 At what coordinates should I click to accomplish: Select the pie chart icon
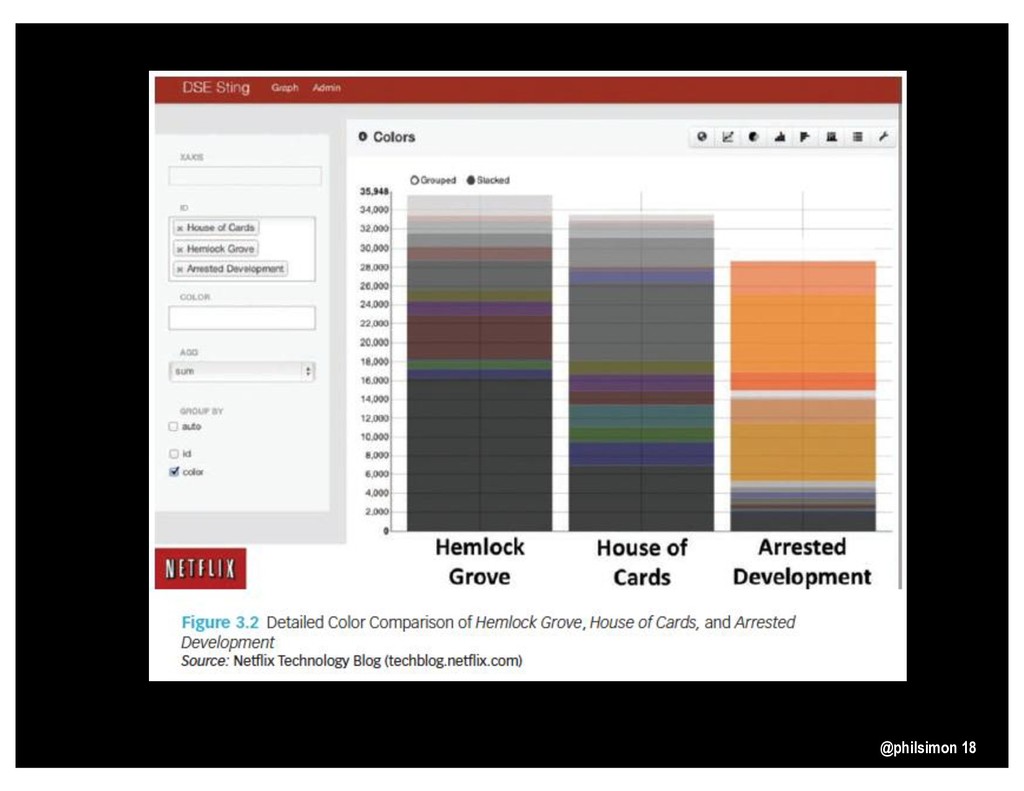point(754,137)
